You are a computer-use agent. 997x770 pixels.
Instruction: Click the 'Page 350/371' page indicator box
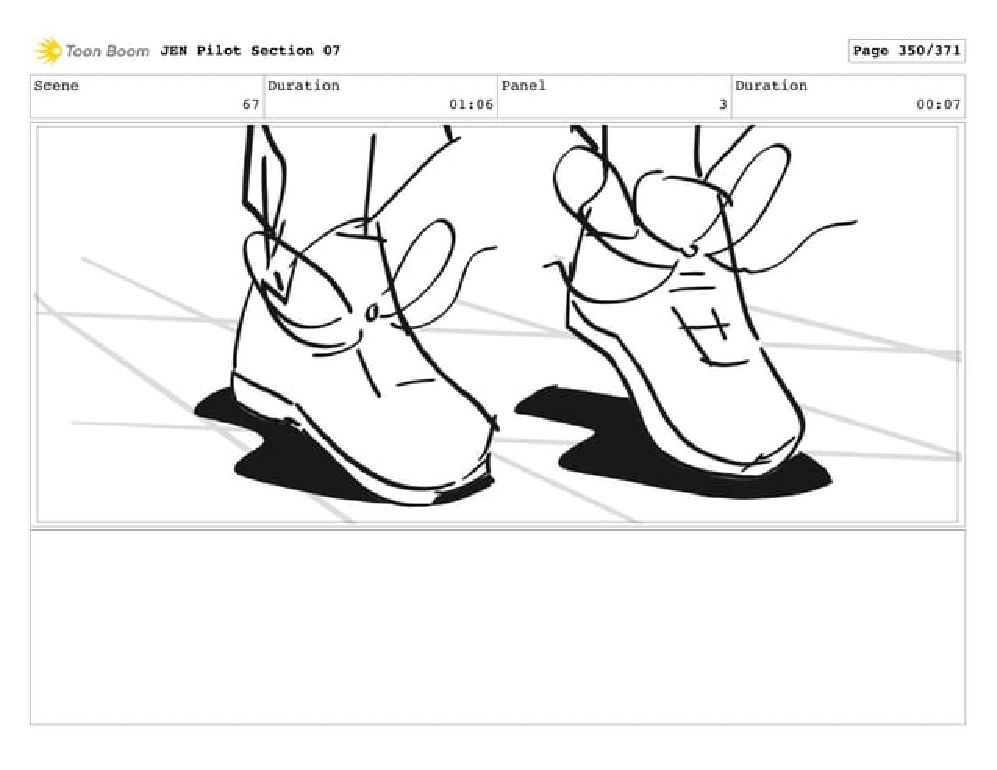906,51
